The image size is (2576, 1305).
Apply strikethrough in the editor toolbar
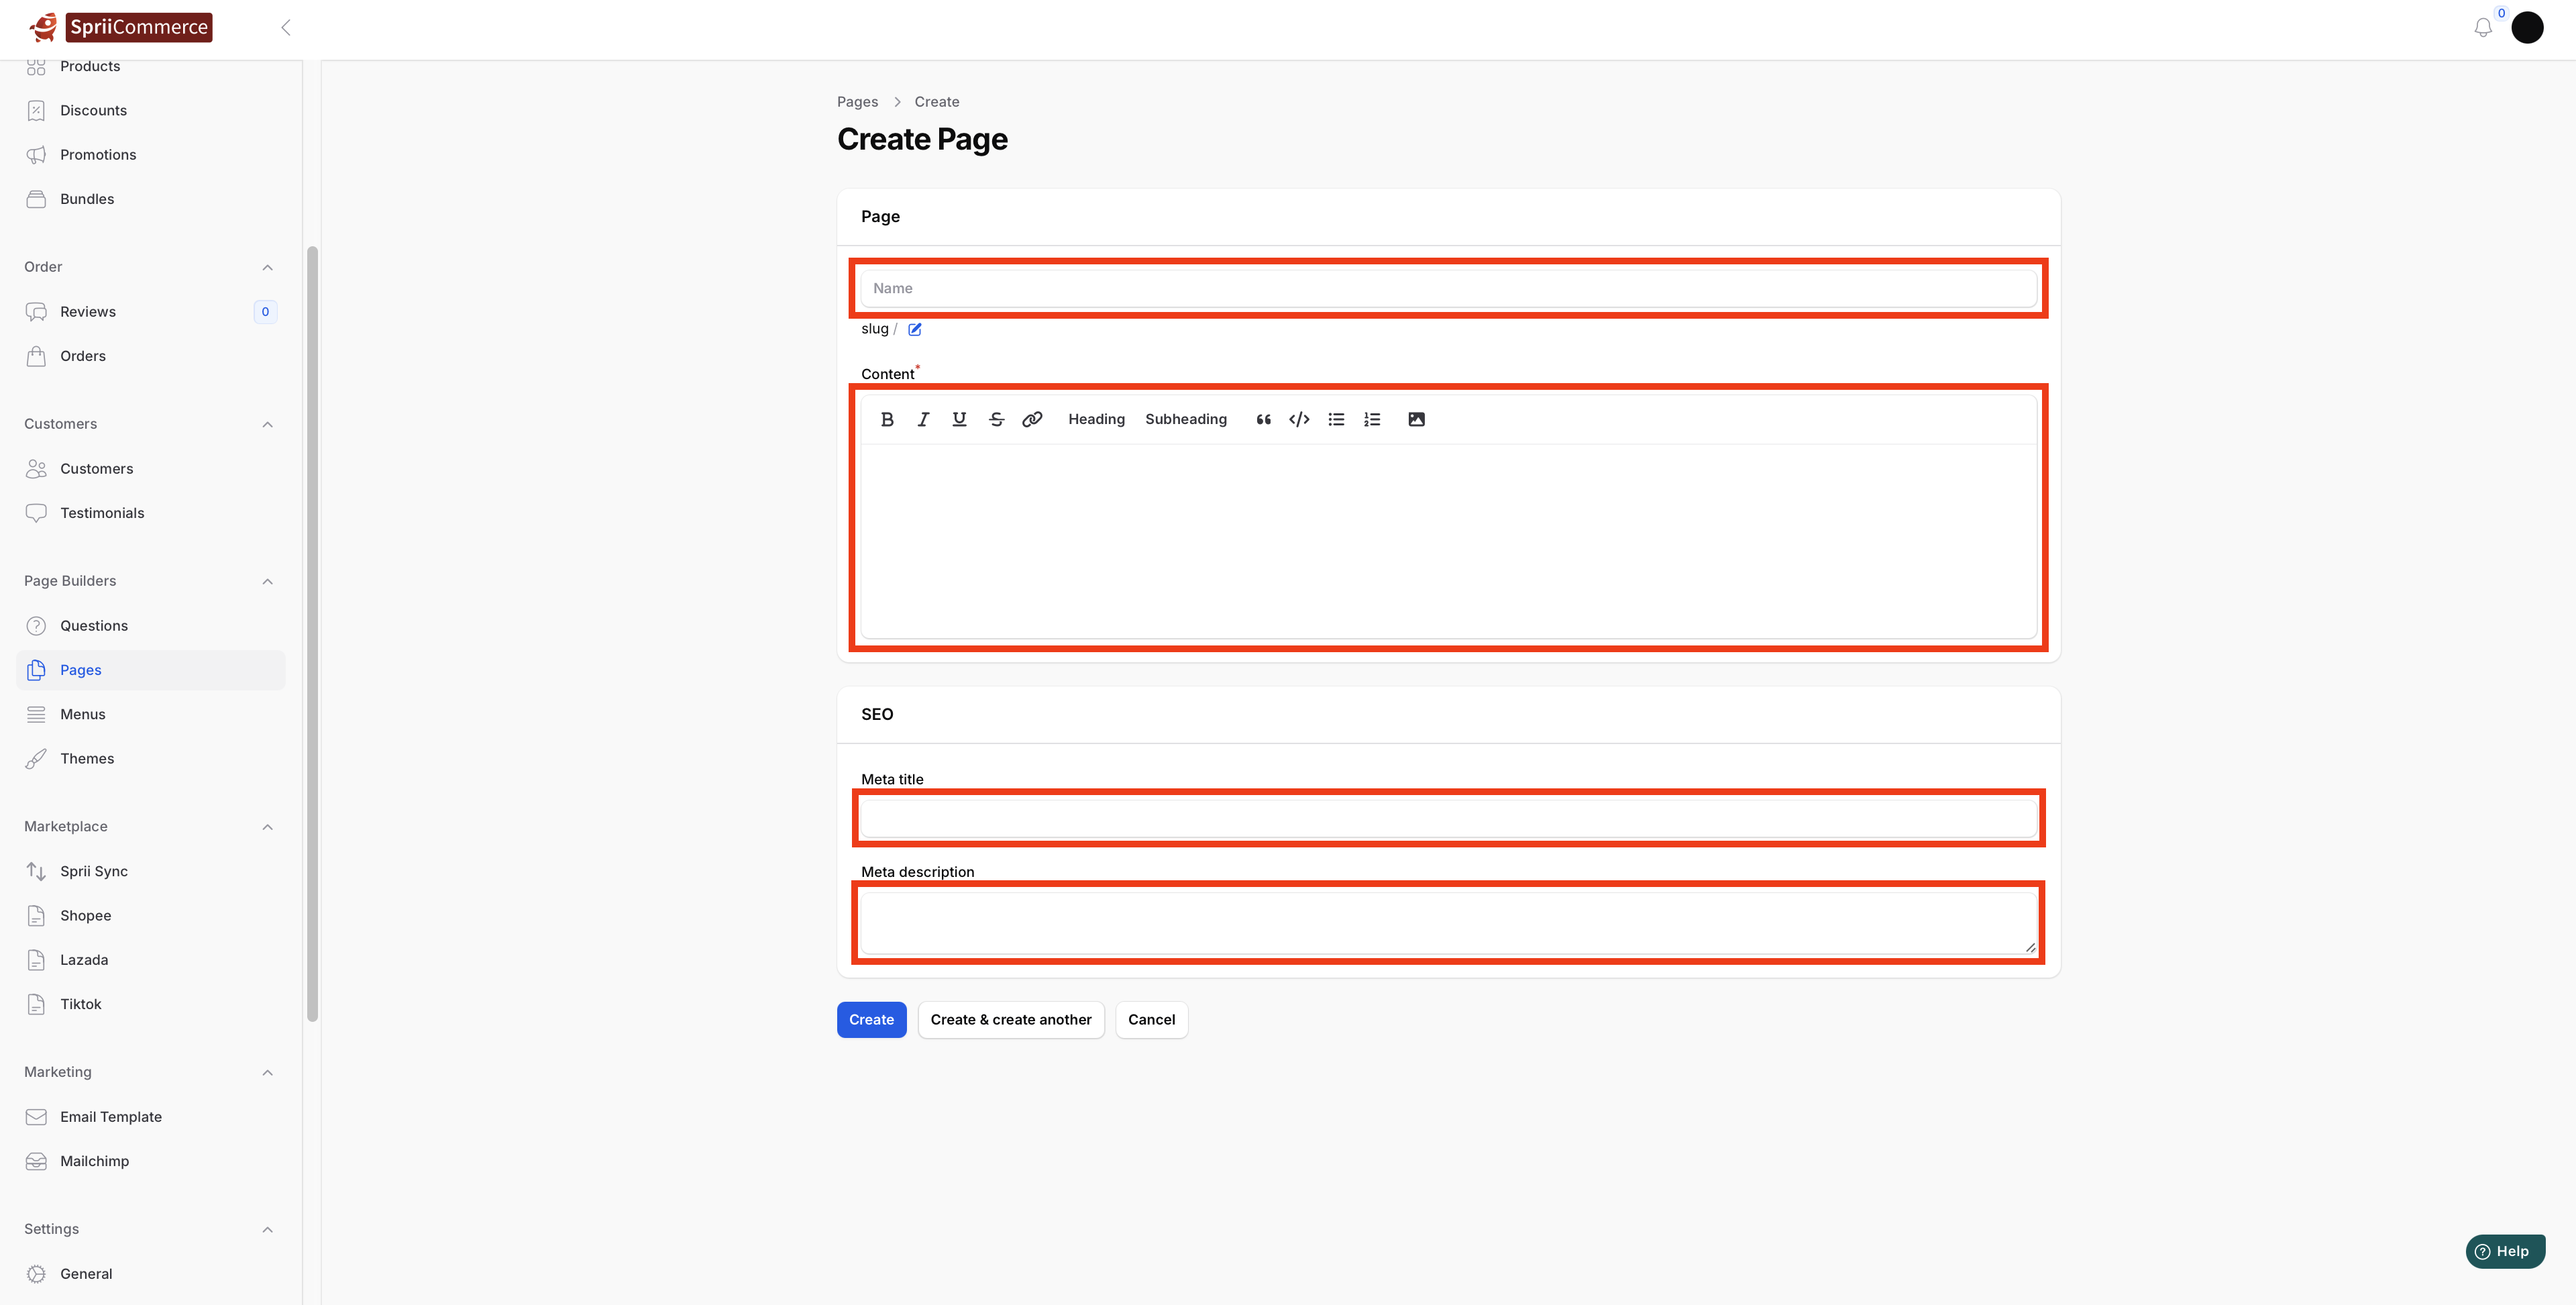996,419
